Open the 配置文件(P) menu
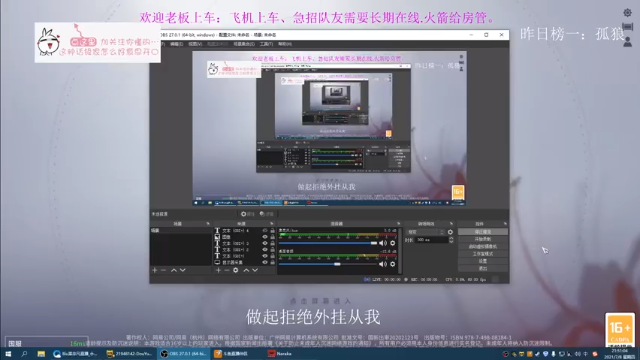Viewport: 640px width, 360px height. [x=218, y=44]
